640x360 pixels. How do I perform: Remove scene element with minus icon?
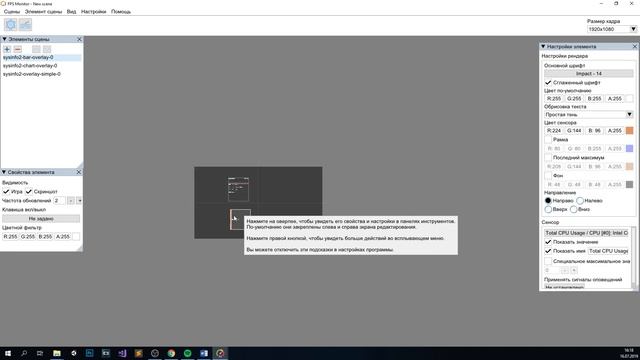point(18,49)
